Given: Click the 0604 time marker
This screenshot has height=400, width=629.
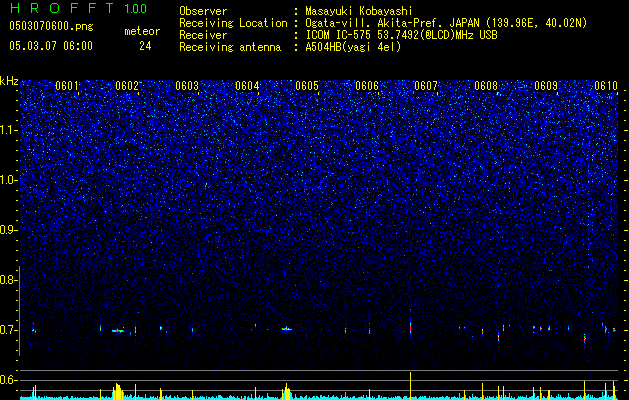Looking at the screenshot, I should click(x=247, y=86).
